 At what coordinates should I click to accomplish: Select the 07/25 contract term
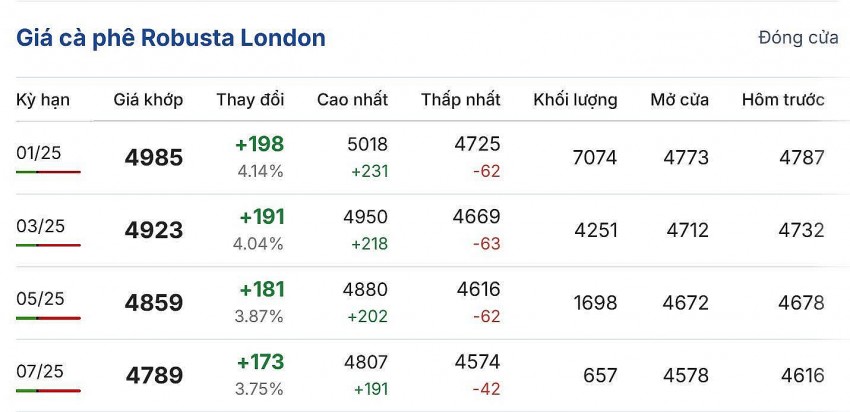pos(40,371)
